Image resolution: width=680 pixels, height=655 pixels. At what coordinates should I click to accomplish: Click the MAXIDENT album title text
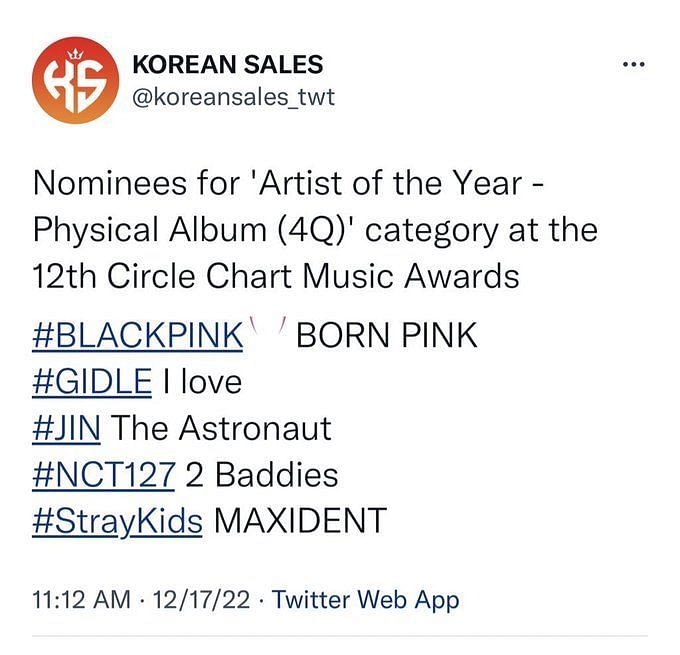pyautogui.click(x=300, y=520)
